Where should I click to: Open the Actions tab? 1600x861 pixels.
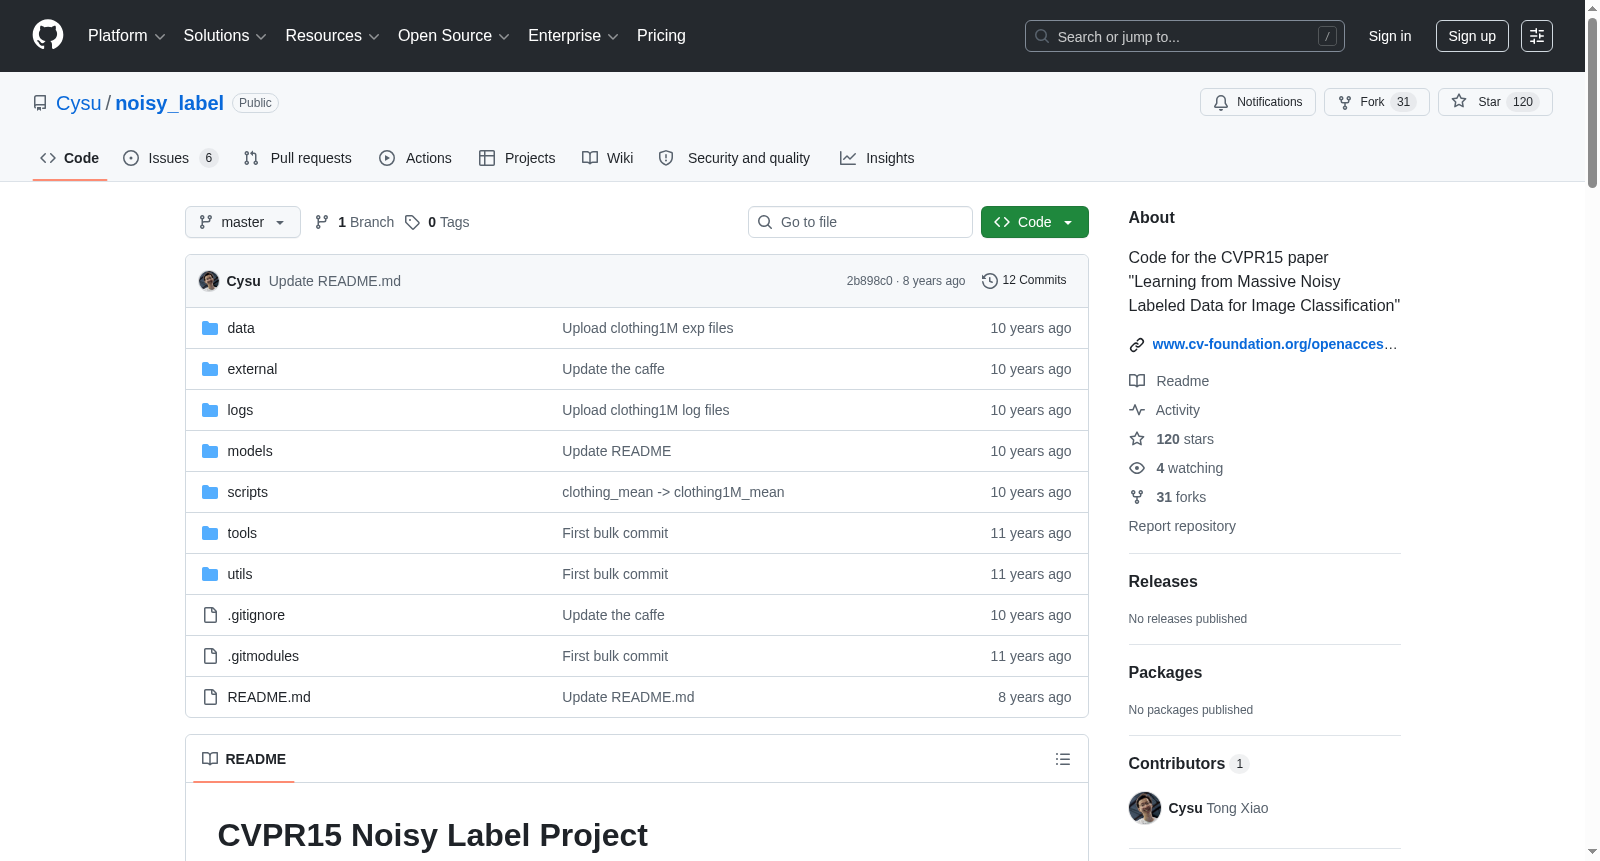tap(415, 158)
